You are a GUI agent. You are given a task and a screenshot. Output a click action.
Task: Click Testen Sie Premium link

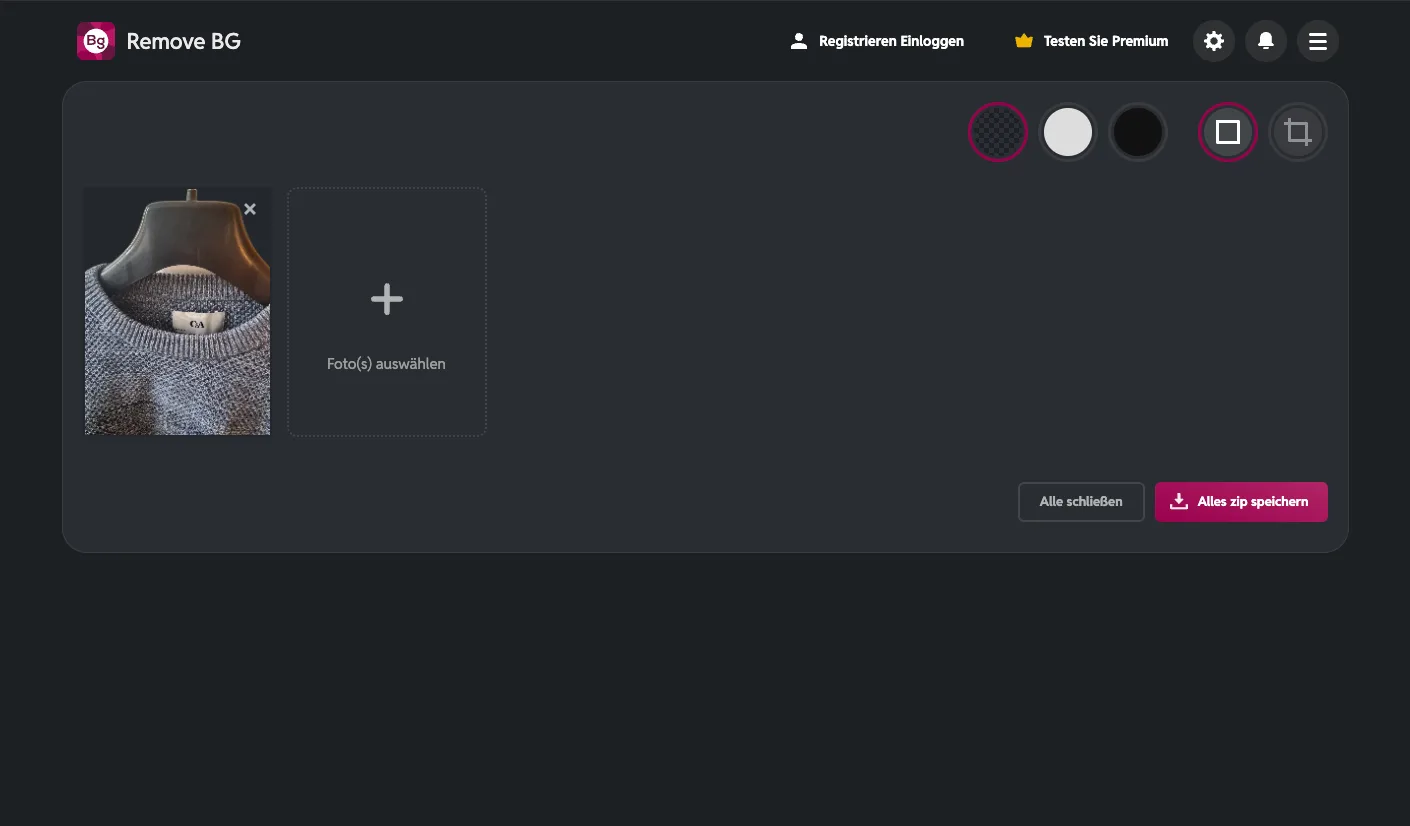click(1106, 41)
